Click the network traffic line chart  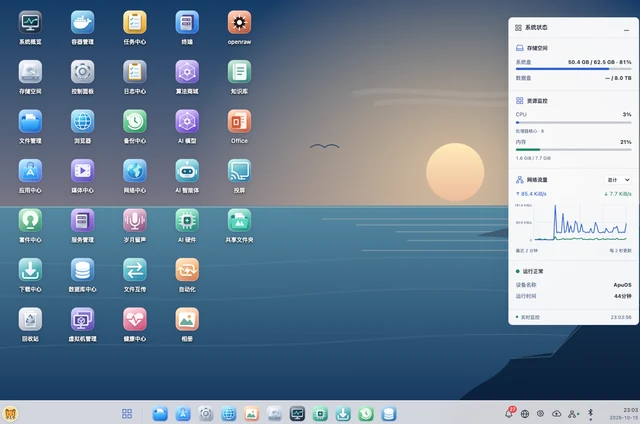[573, 222]
